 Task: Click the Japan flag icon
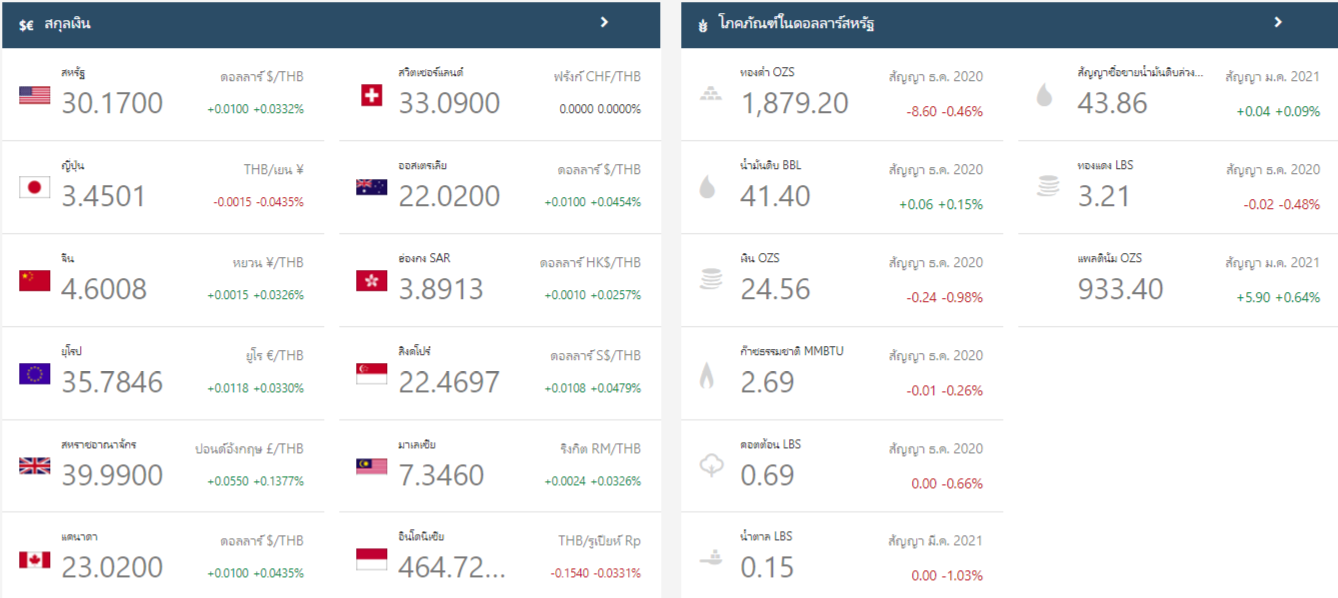coord(34,187)
